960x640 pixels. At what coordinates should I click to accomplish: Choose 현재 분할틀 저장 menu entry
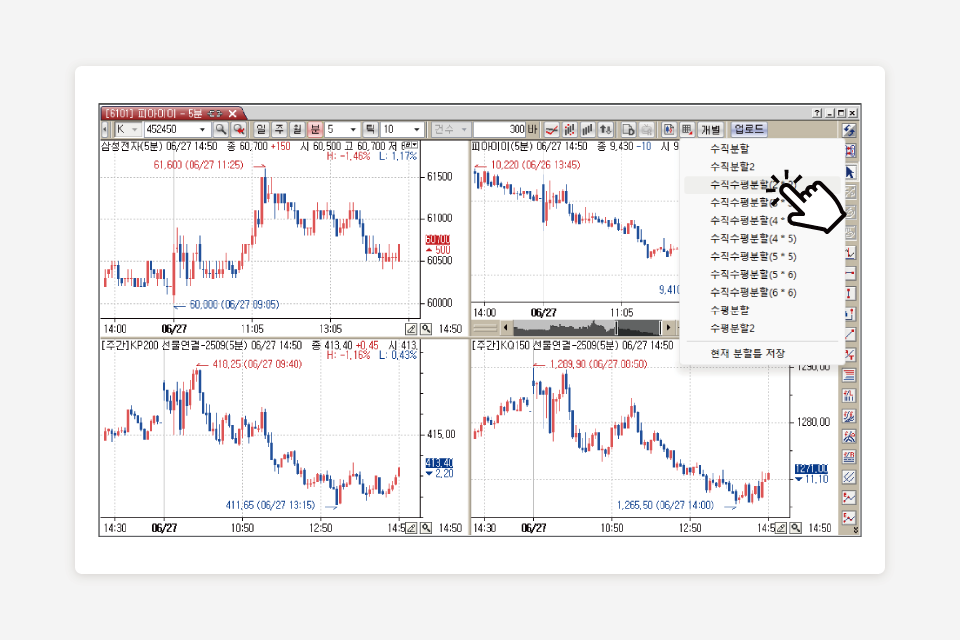coord(747,353)
